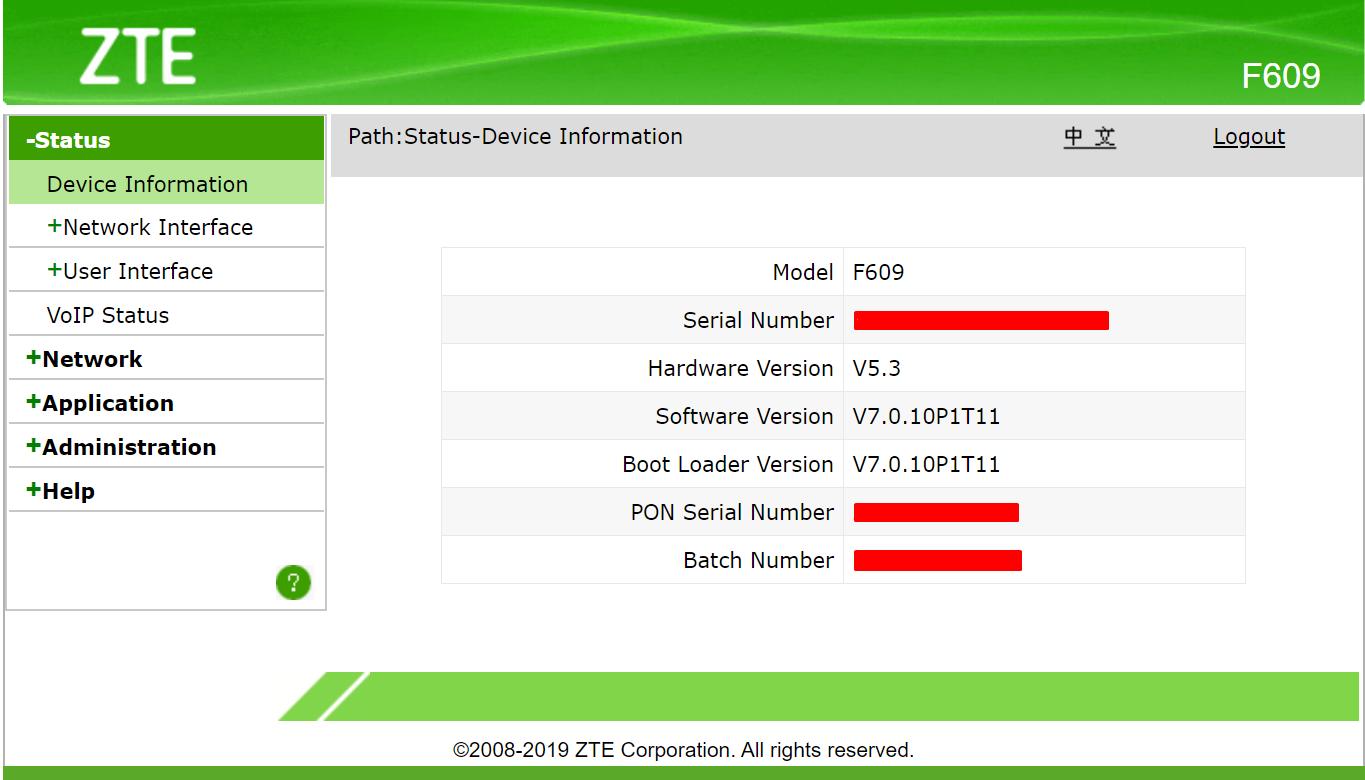The image size is (1365, 780).
Task: Click the ZTE logo in header
Action: tap(138, 58)
